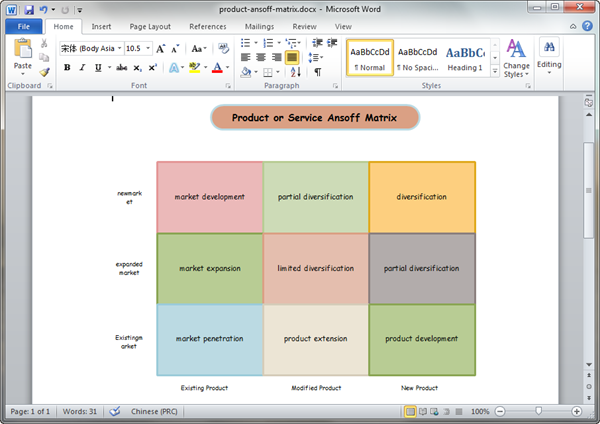Image resolution: width=600 pixels, height=424 pixels.
Task: Click the proofing check icon in status bar
Action: 115,411
